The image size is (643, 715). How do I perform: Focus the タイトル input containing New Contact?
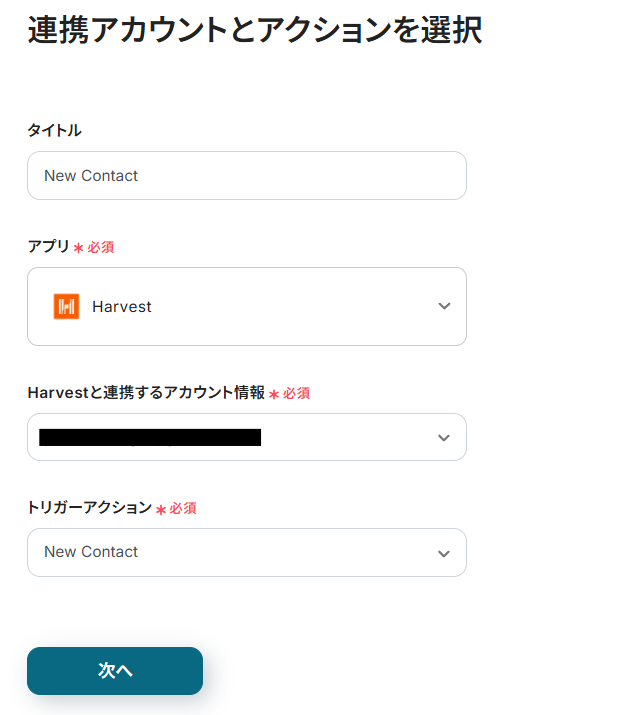pos(246,176)
